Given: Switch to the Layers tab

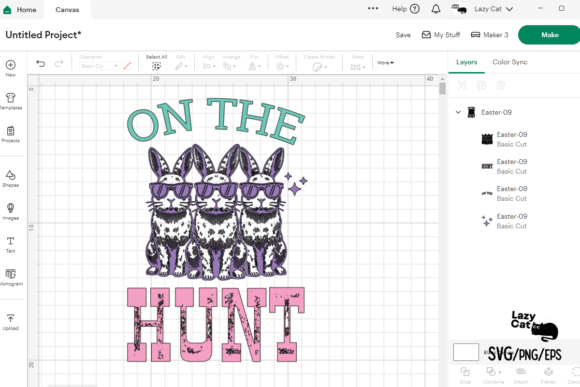Looking at the screenshot, I should click(466, 62).
